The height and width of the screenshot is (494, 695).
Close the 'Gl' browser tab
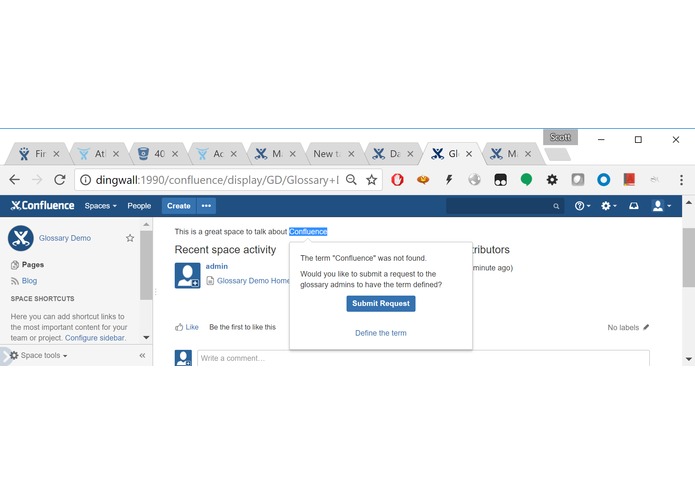[x=469, y=154]
